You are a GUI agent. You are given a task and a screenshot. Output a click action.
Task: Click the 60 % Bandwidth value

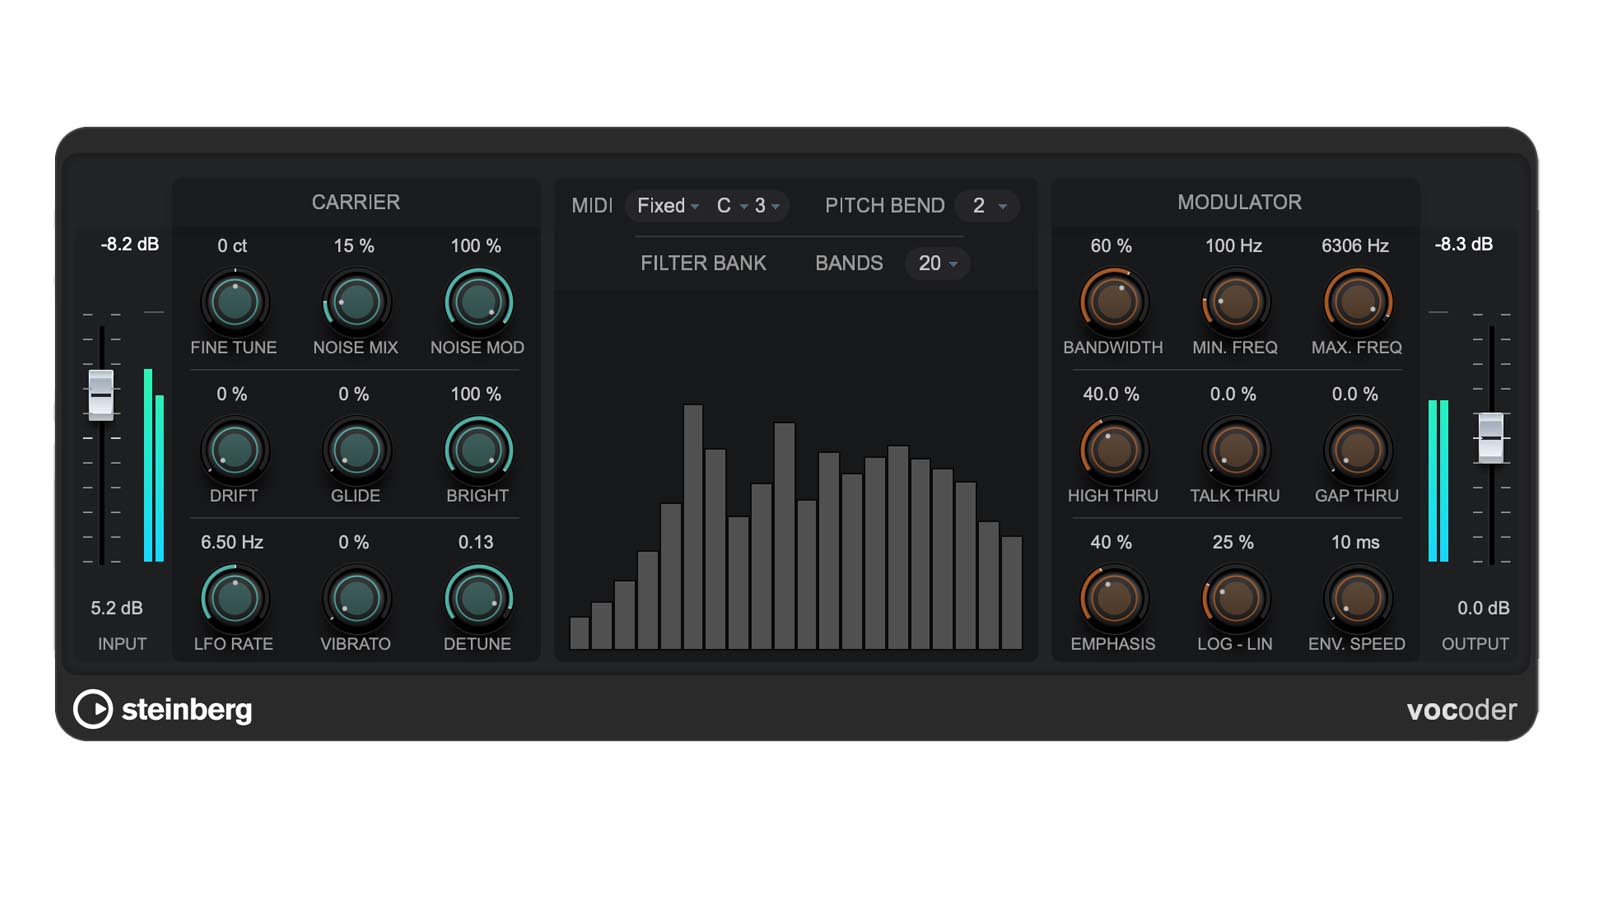click(1111, 245)
